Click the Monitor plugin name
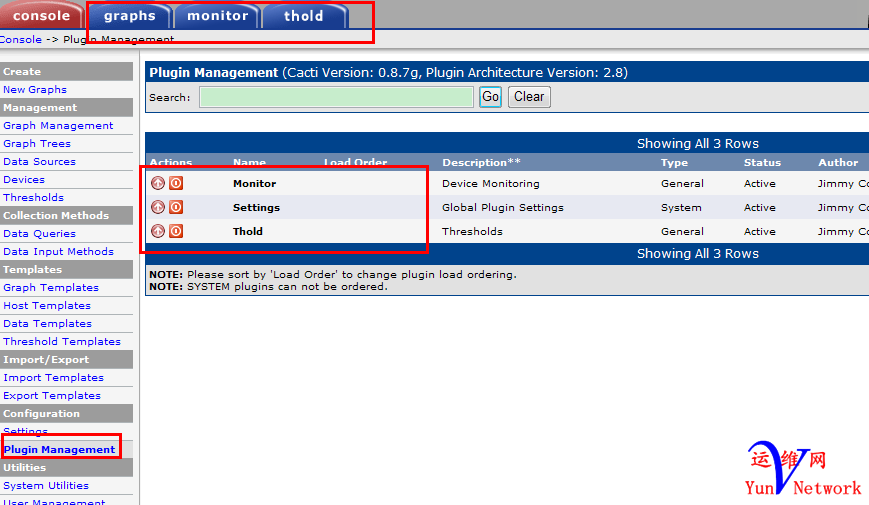Image resolution: width=869 pixels, height=505 pixels. (254, 183)
